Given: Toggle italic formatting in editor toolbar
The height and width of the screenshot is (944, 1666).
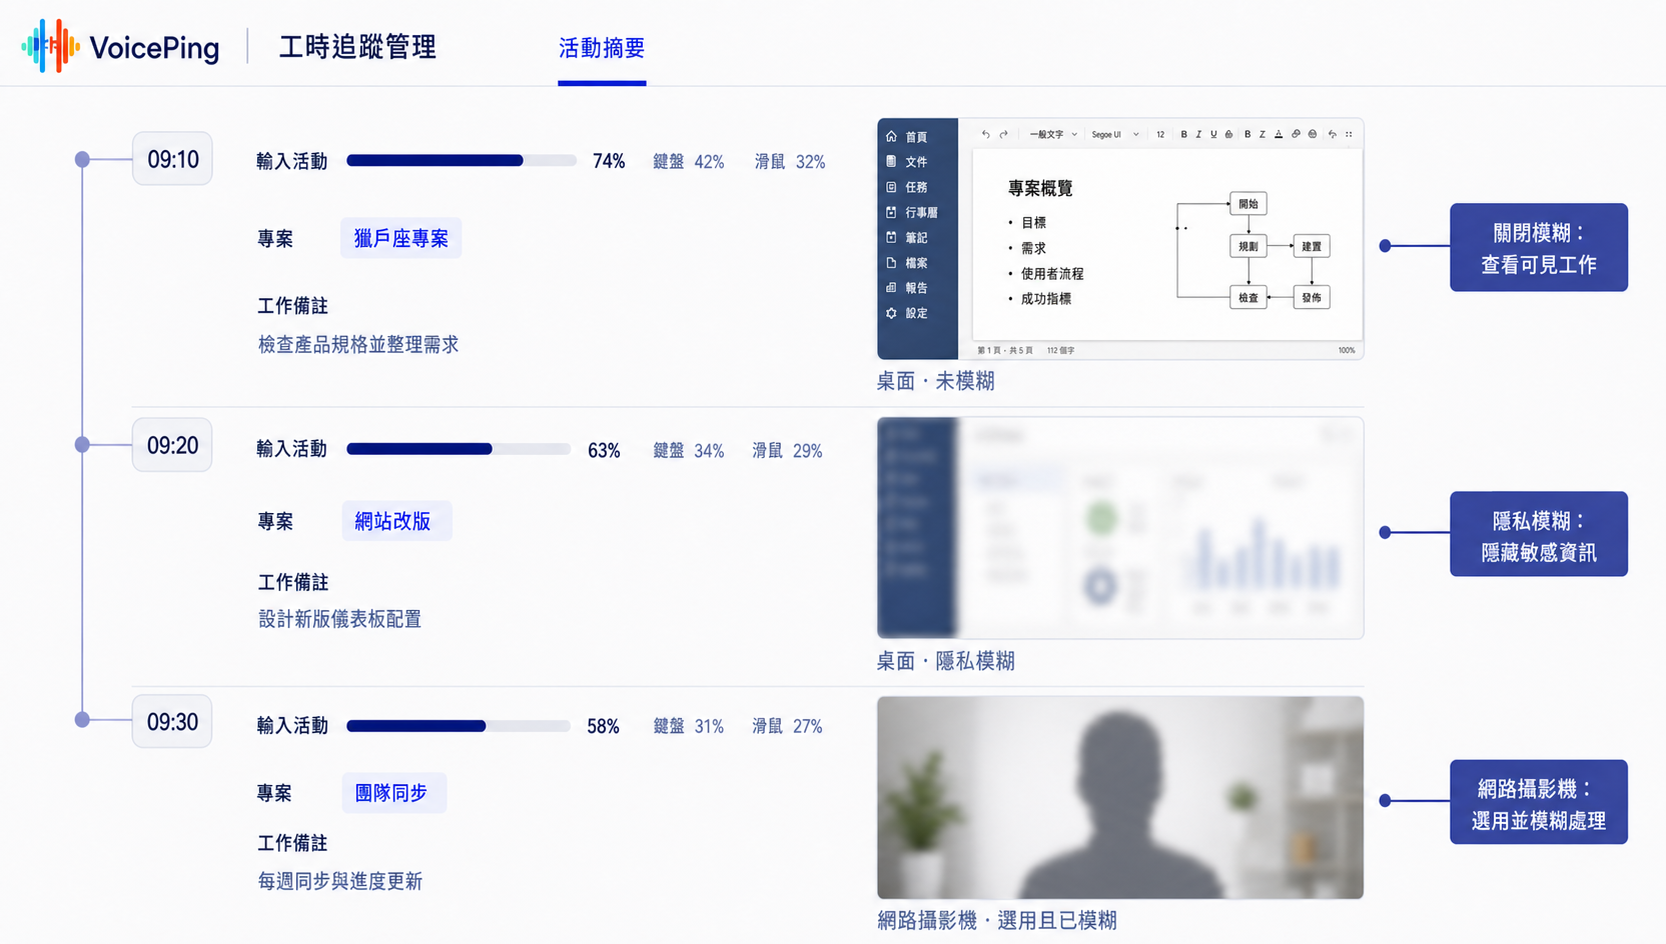Looking at the screenshot, I should (x=1198, y=134).
